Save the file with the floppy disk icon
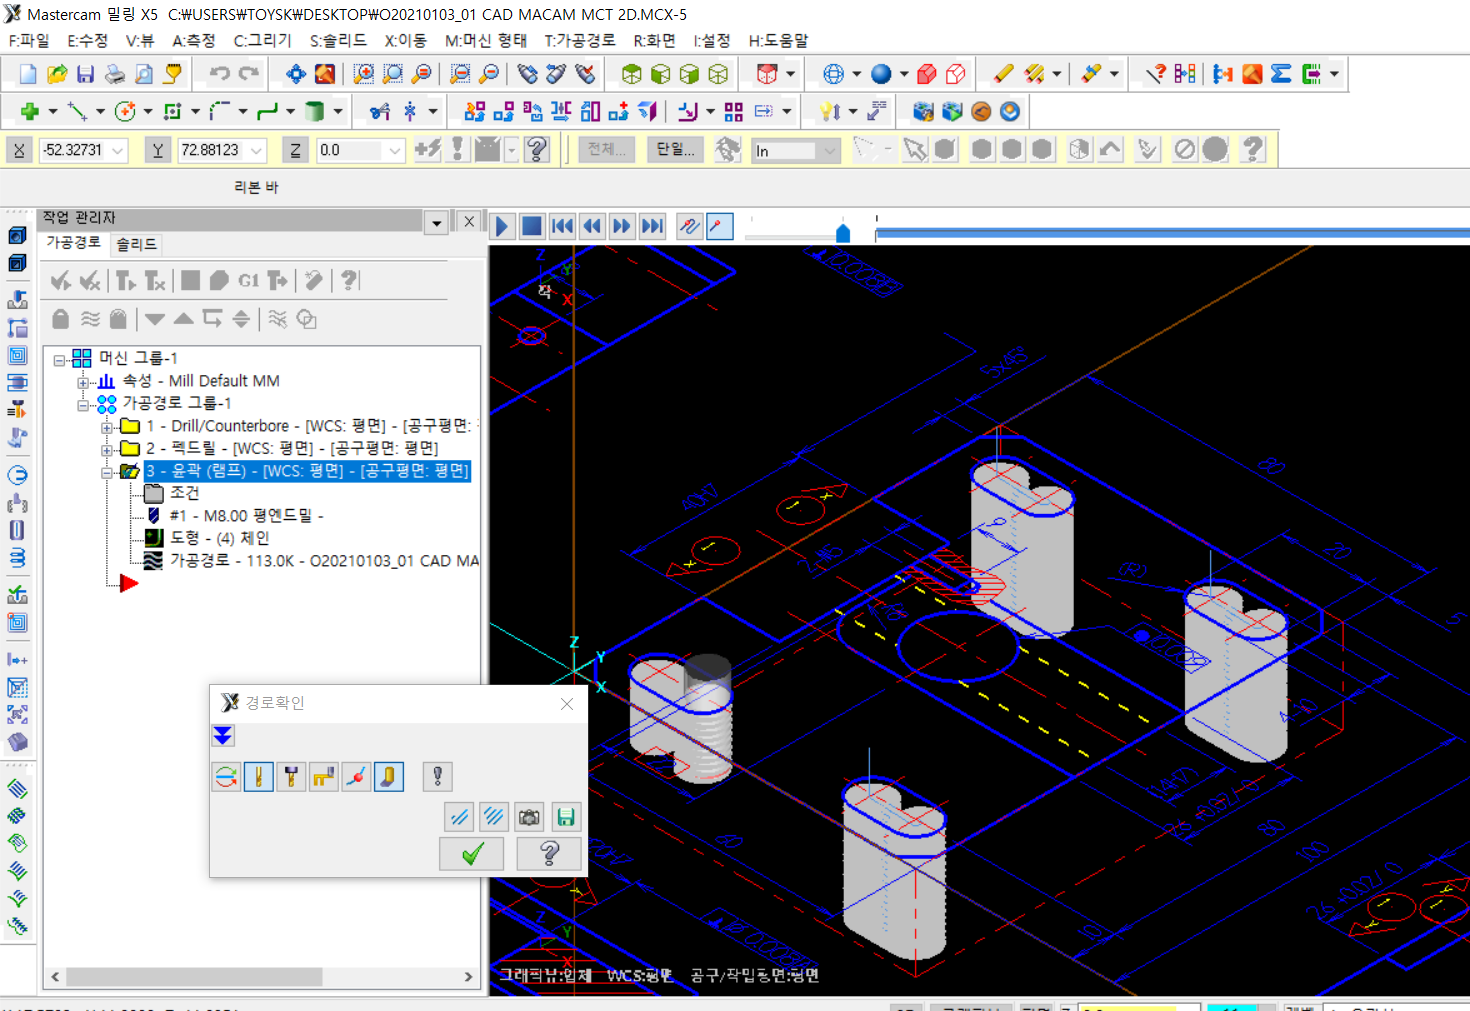 (86, 74)
